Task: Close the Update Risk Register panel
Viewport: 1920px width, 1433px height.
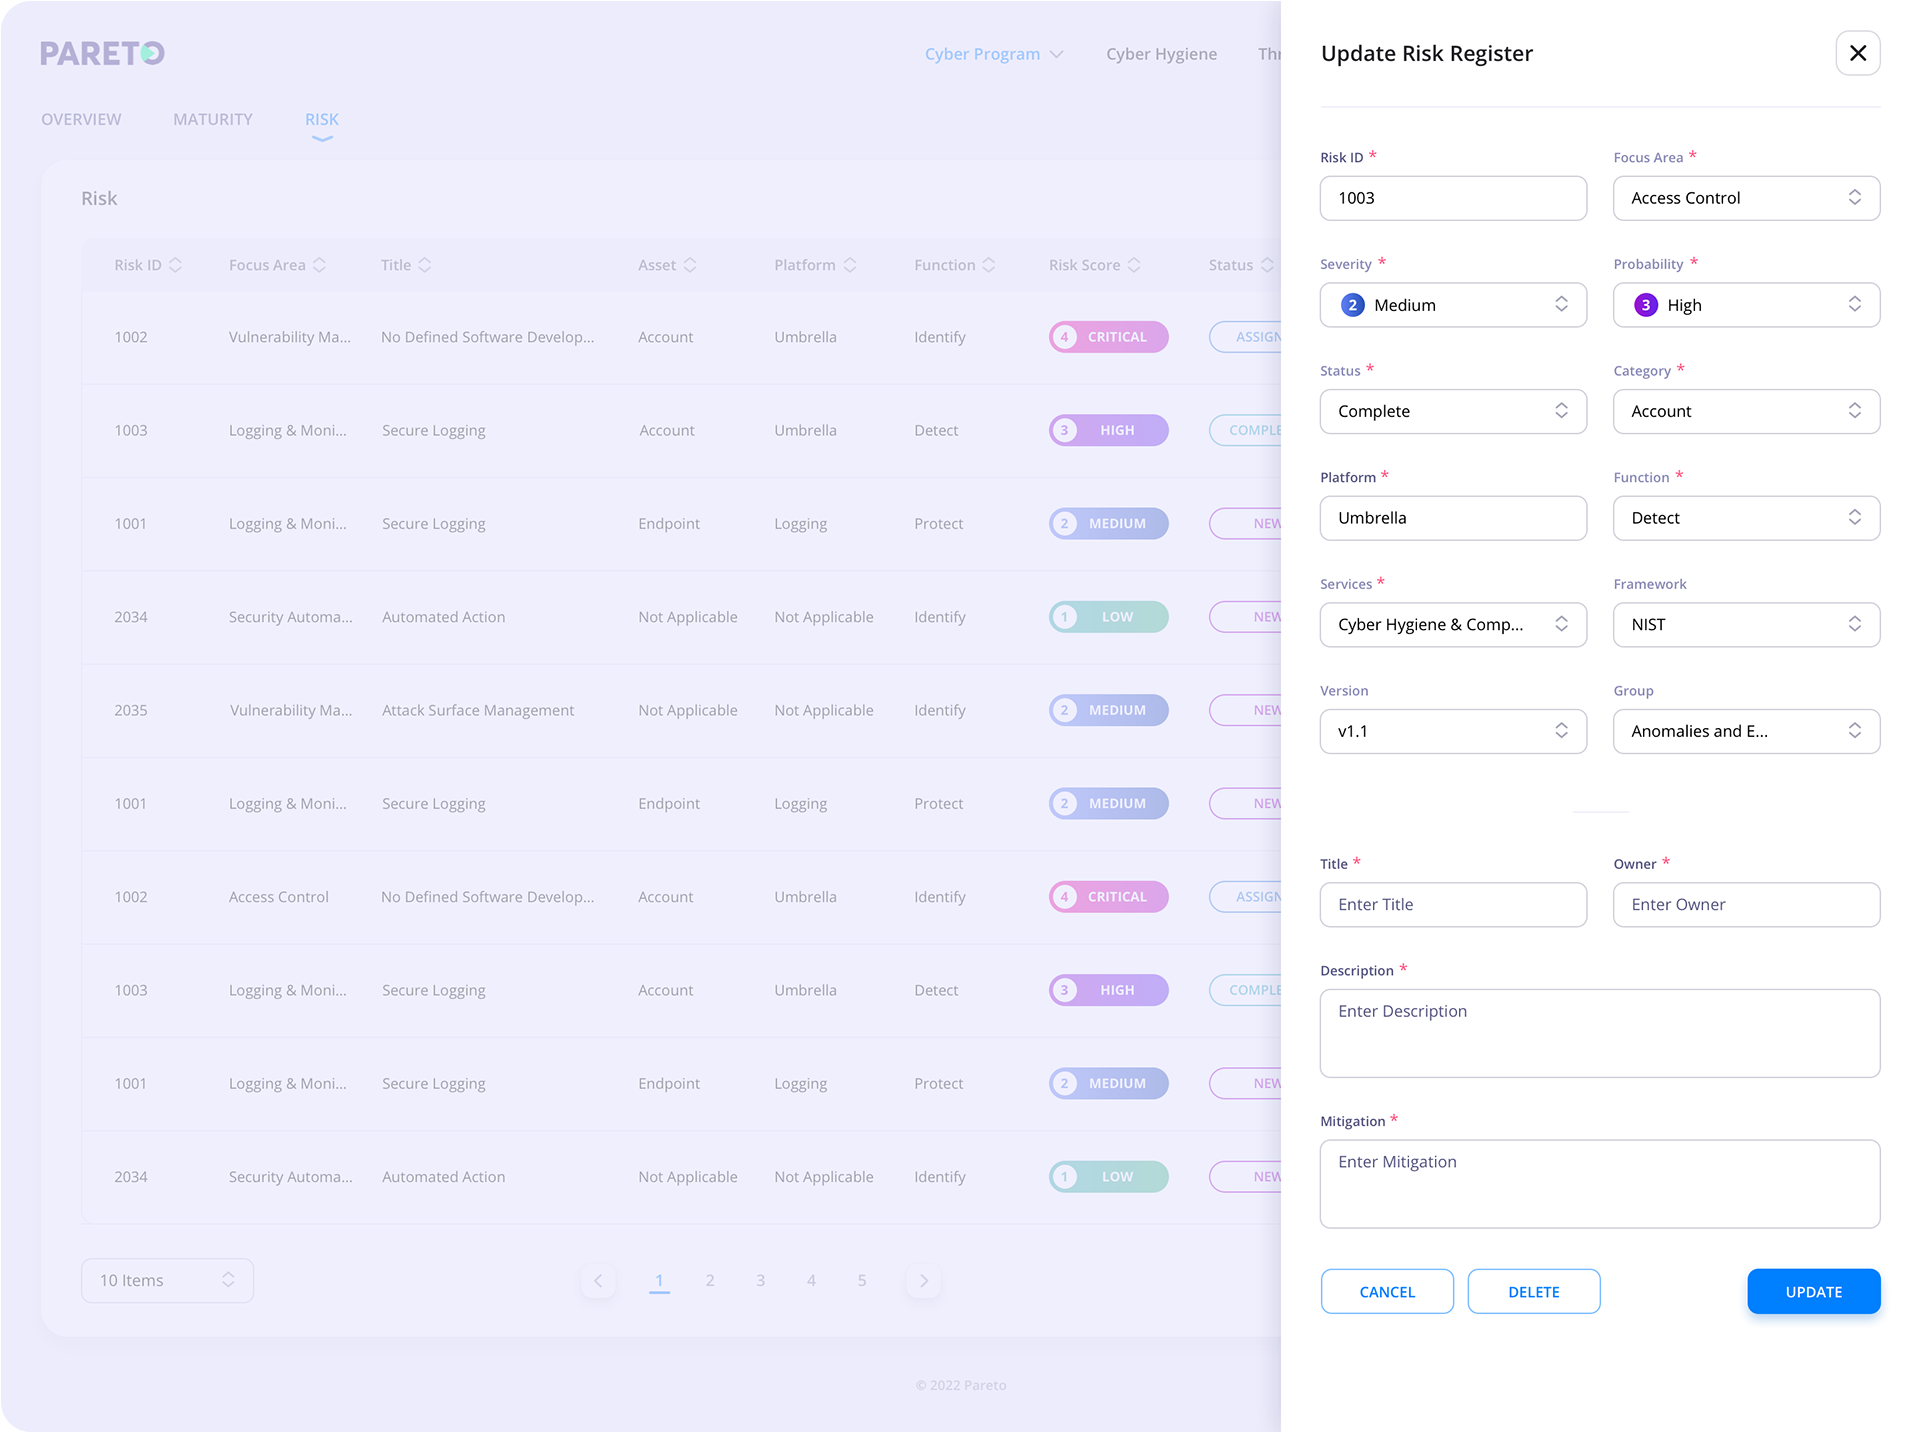Action: 1857,53
